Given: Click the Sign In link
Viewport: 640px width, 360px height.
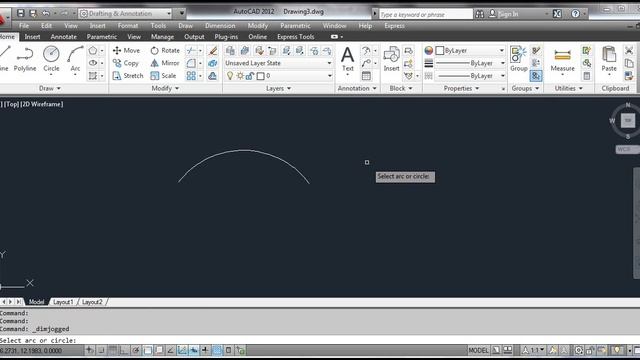Looking at the screenshot, I should coord(508,14).
